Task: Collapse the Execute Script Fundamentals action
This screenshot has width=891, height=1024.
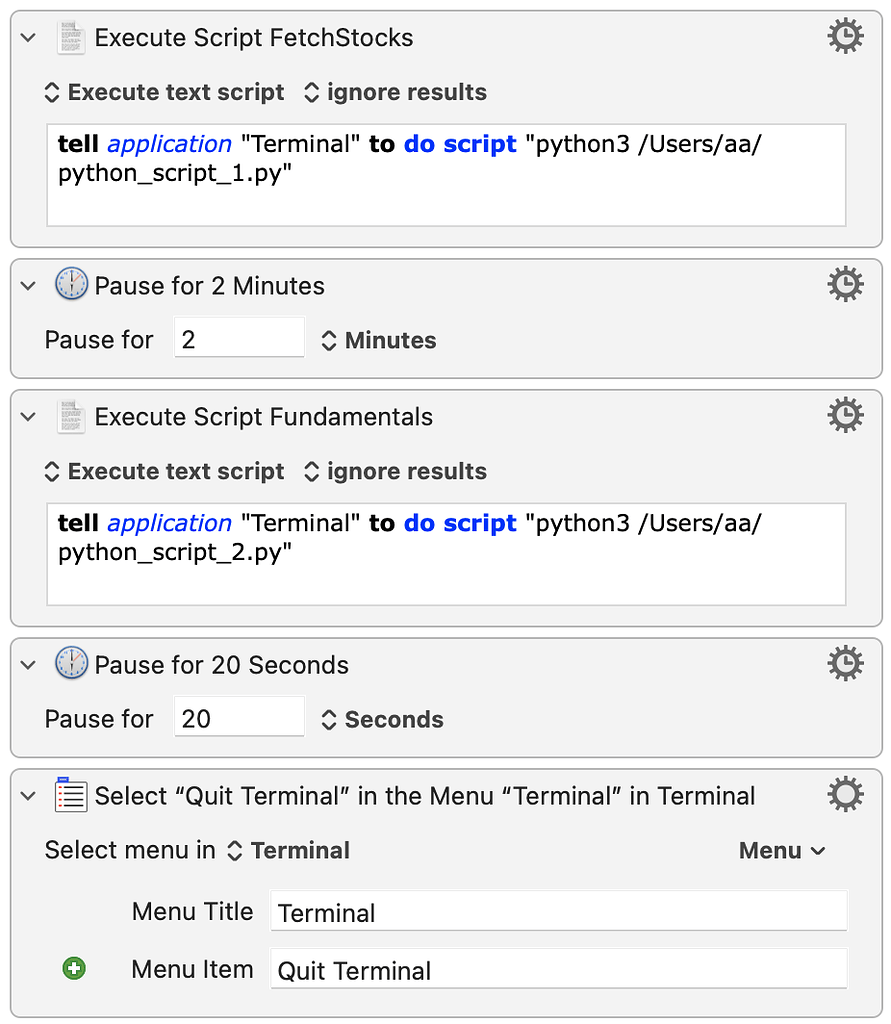Action: coord(28,417)
